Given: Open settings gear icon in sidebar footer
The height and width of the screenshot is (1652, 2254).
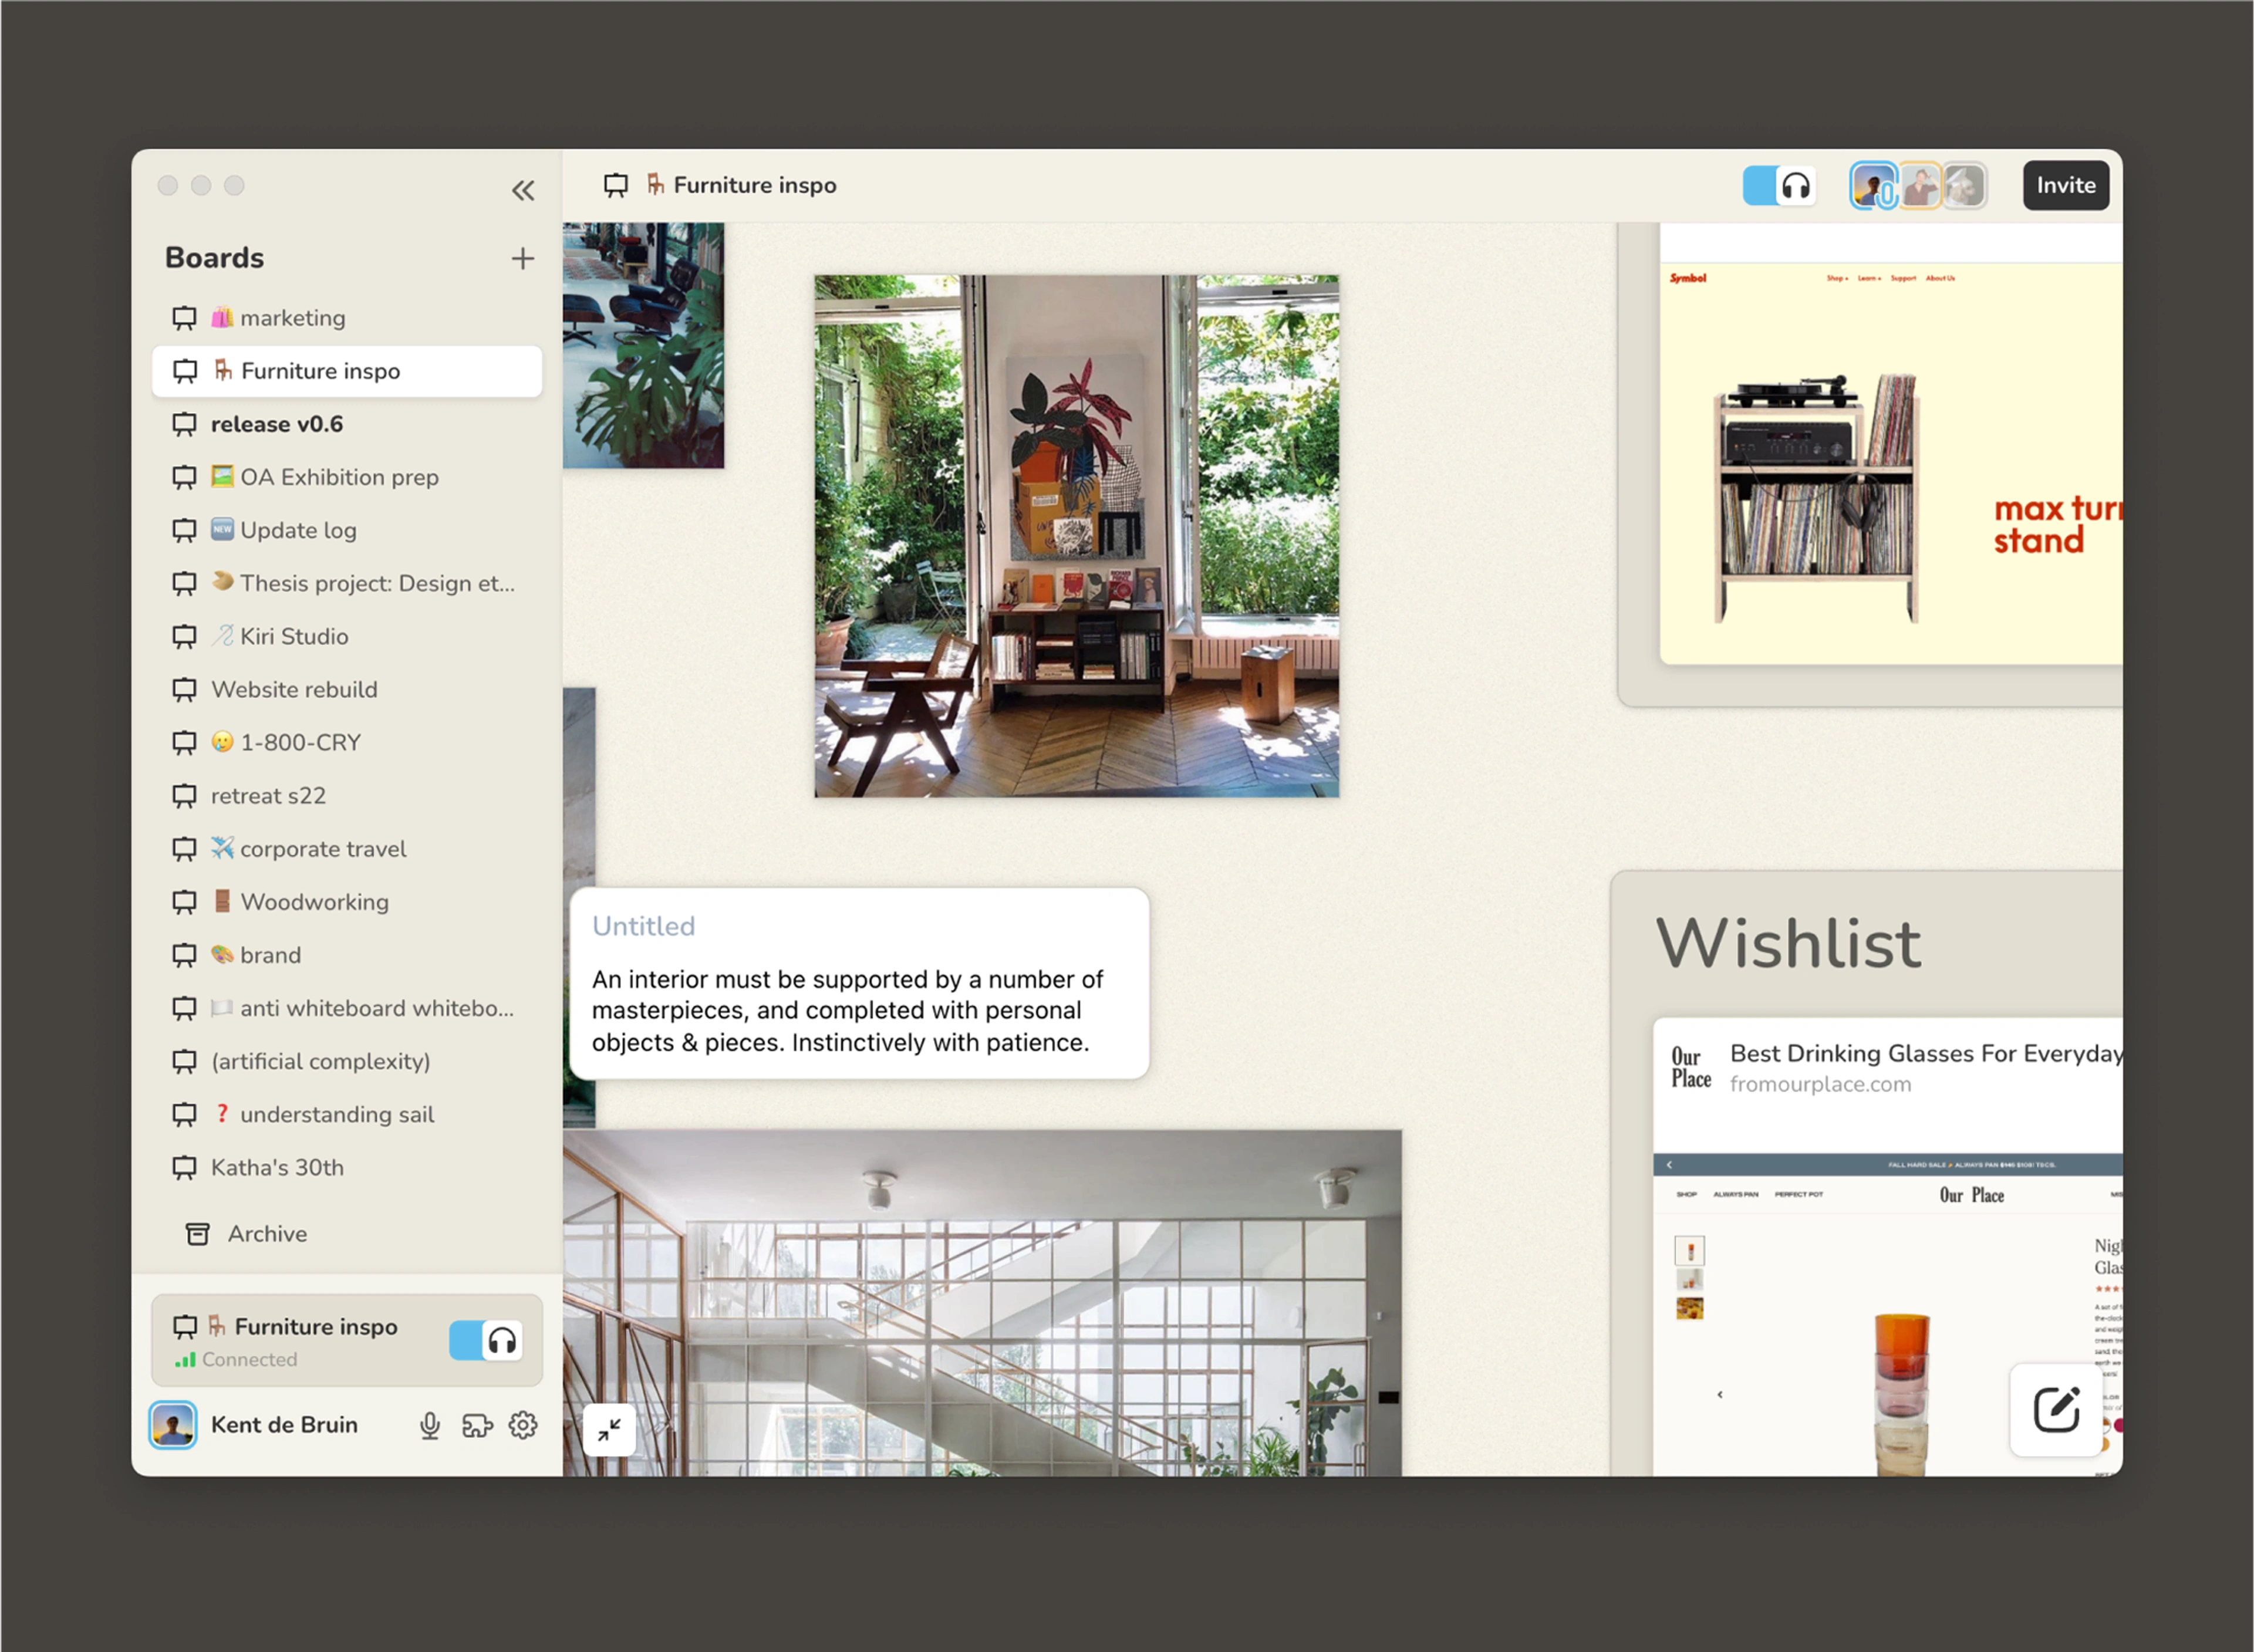Looking at the screenshot, I should tap(523, 1426).
